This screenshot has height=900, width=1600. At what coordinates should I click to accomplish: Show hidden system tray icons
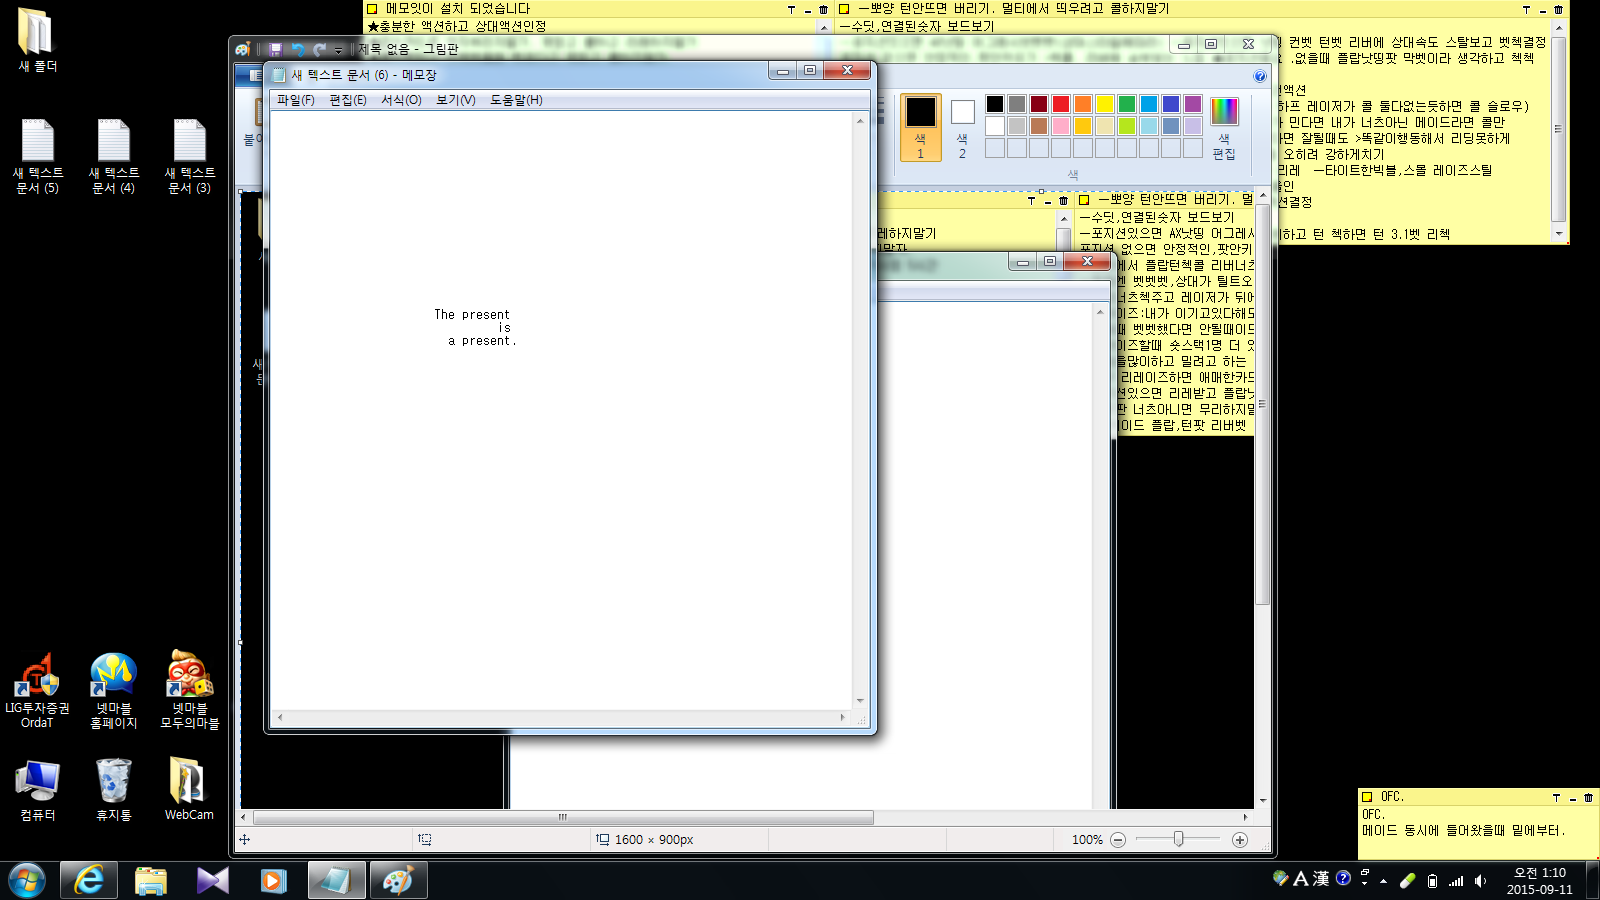pyautogui.click(x=1383, y=881)
